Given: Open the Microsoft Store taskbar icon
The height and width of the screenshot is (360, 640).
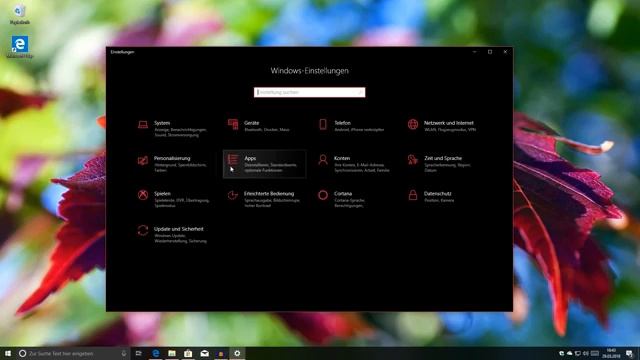Looking at the screenshot, I should click(x=188, y=353).
